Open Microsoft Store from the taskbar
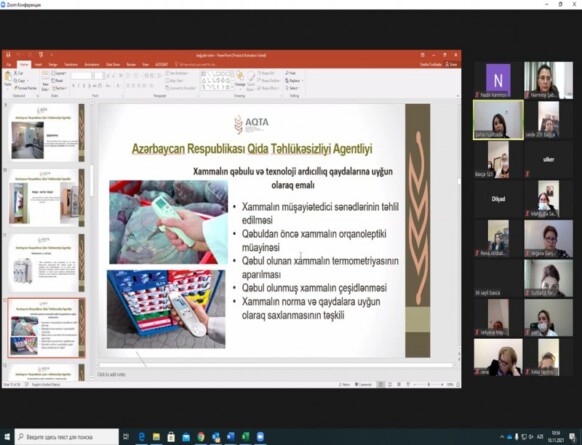582x445 pixels. 171,437
